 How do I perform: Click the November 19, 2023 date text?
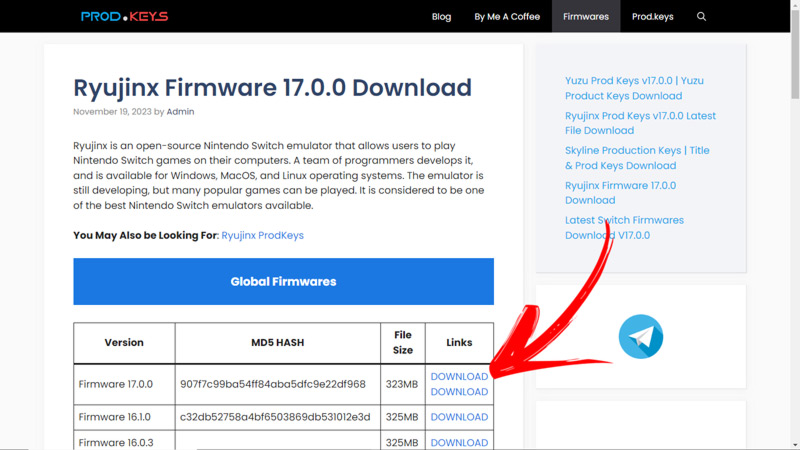click(x=112, y=112)
